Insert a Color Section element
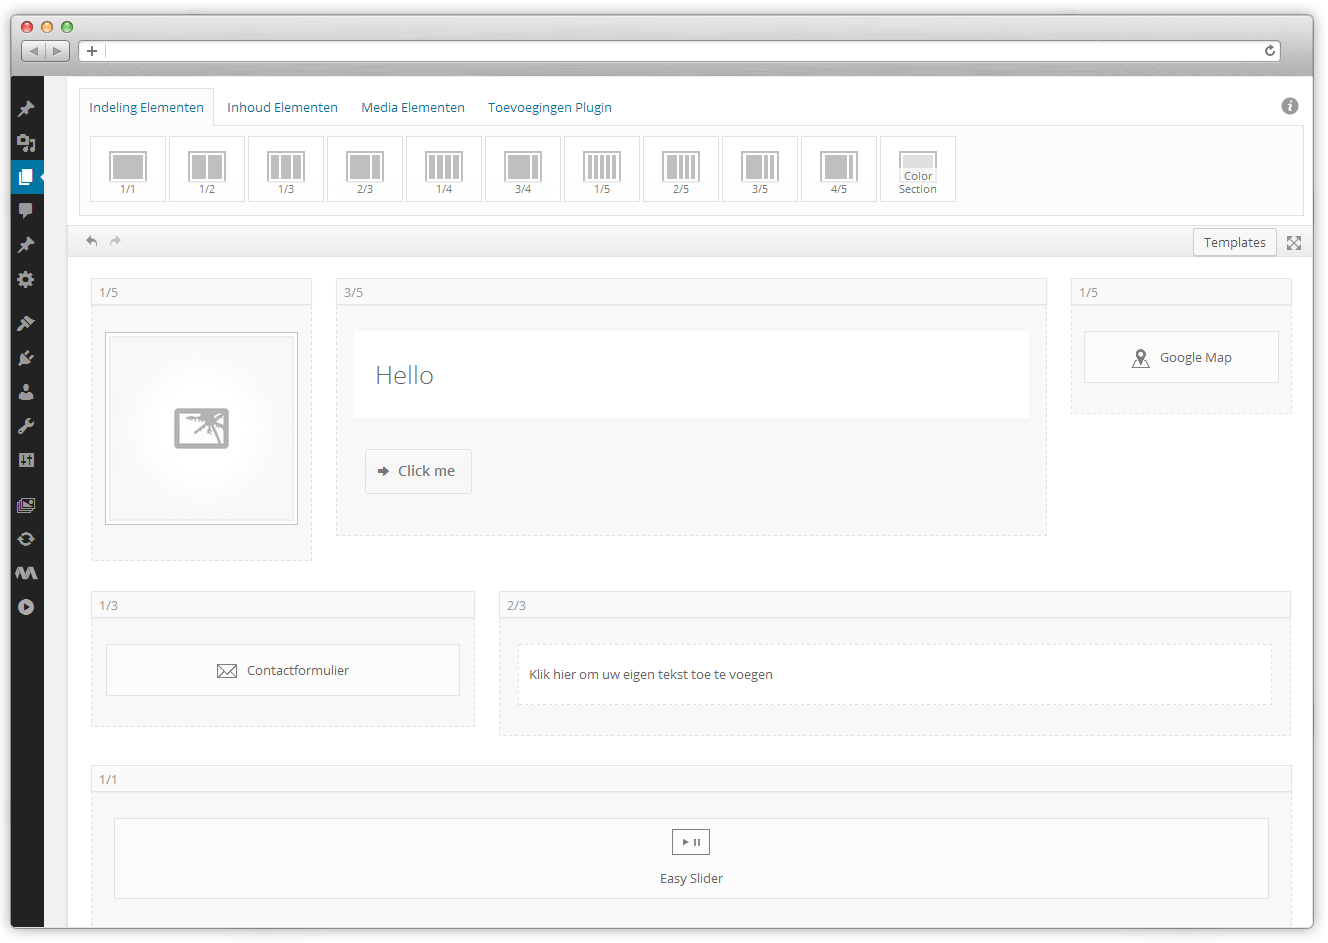The width and height of the screenshot is (1328, 943). click(918, 169)
